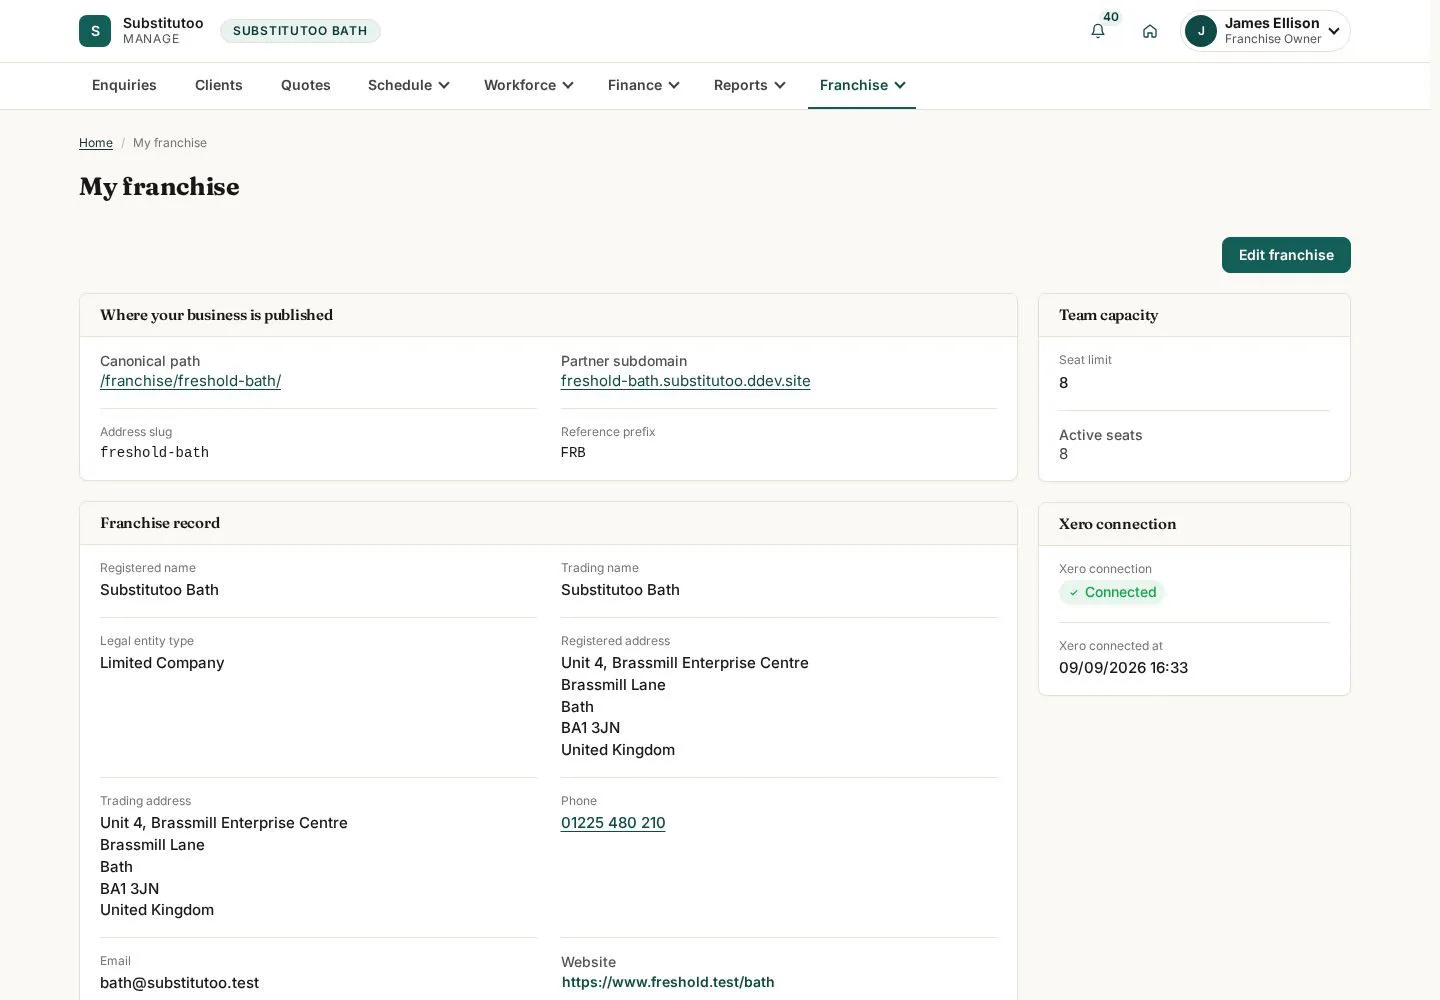Click the Edit franchise button

[x=1286, y=255]
